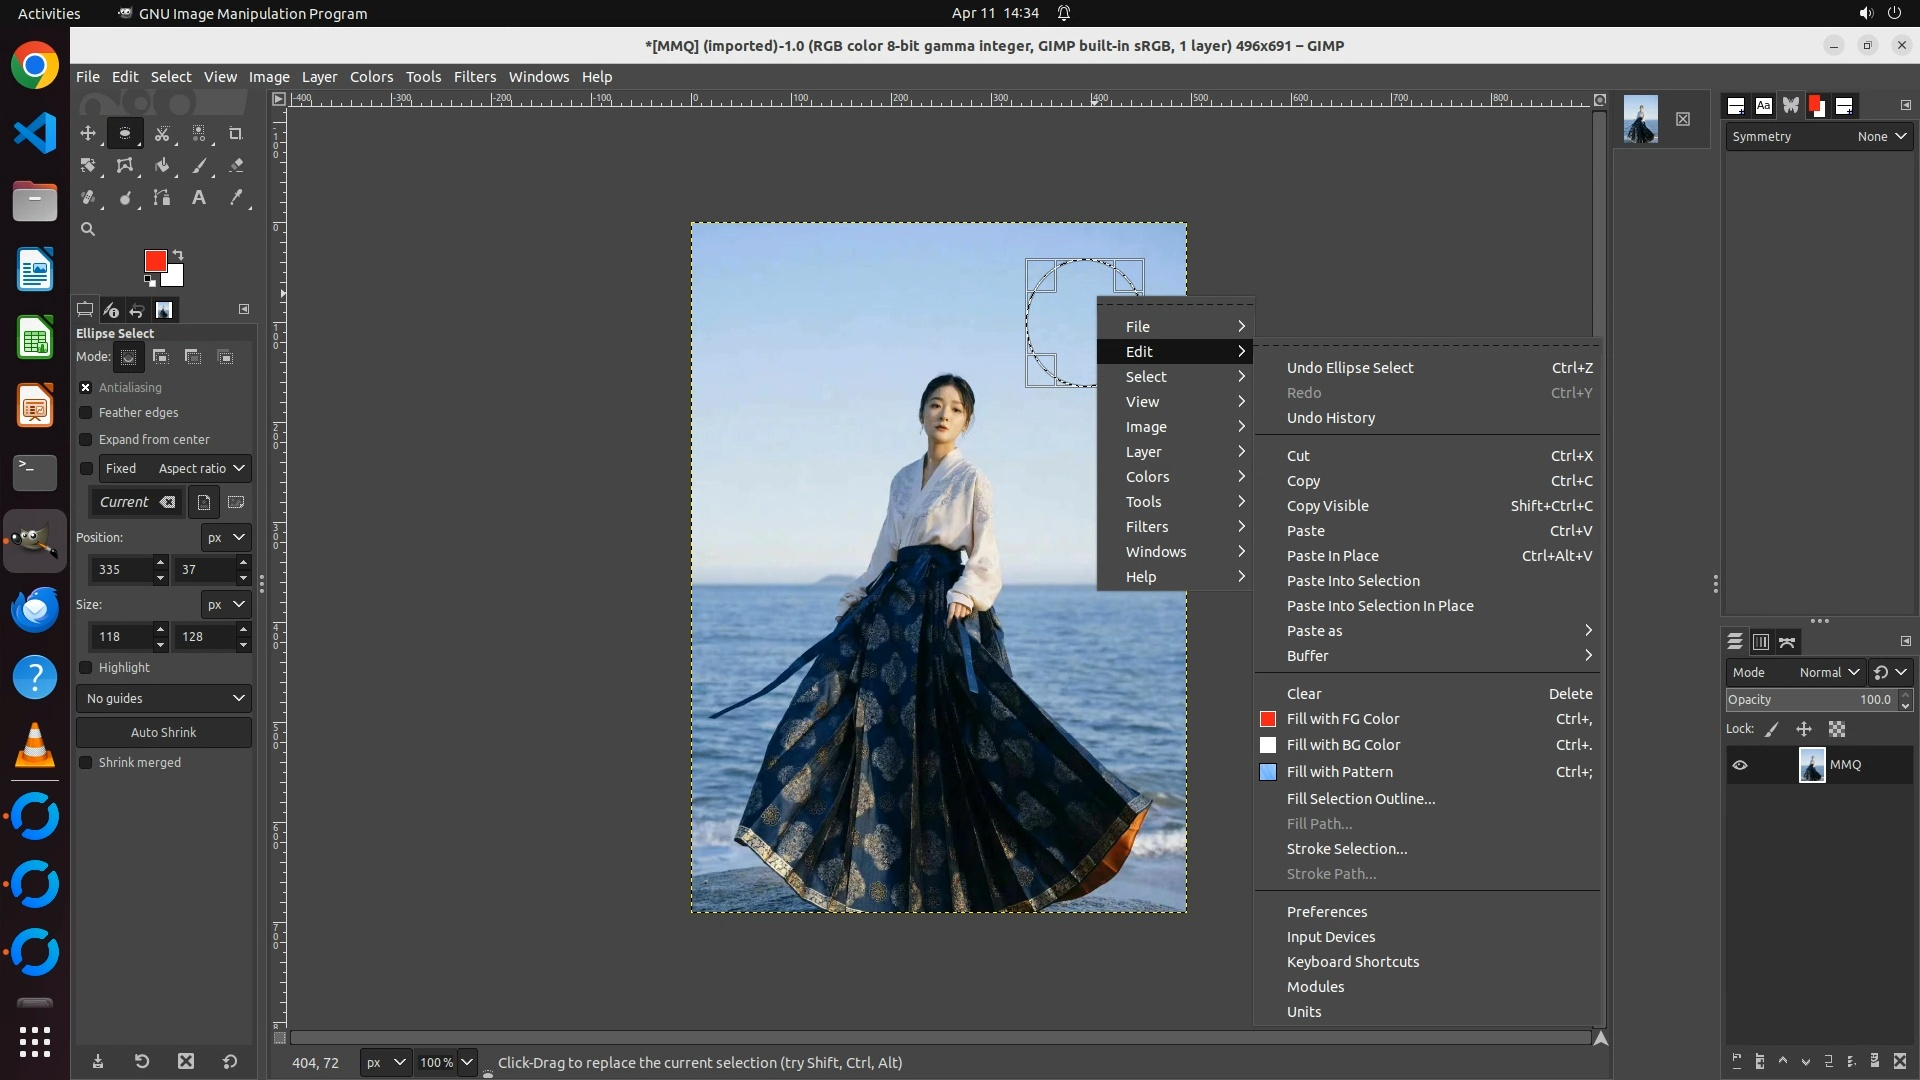The height and width of the screenshot is (1080, 1920).
Task: Select the Scissors Select tool
Action: point(162,133)
